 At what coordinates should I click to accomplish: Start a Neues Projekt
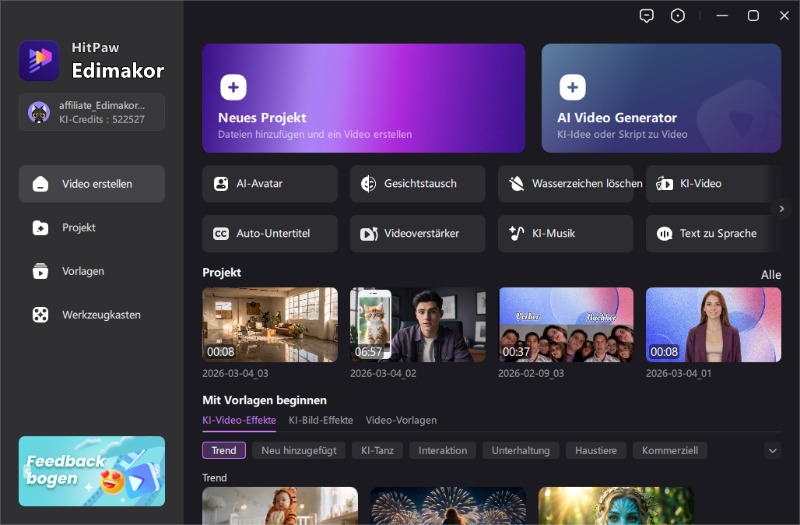point(363,98)
